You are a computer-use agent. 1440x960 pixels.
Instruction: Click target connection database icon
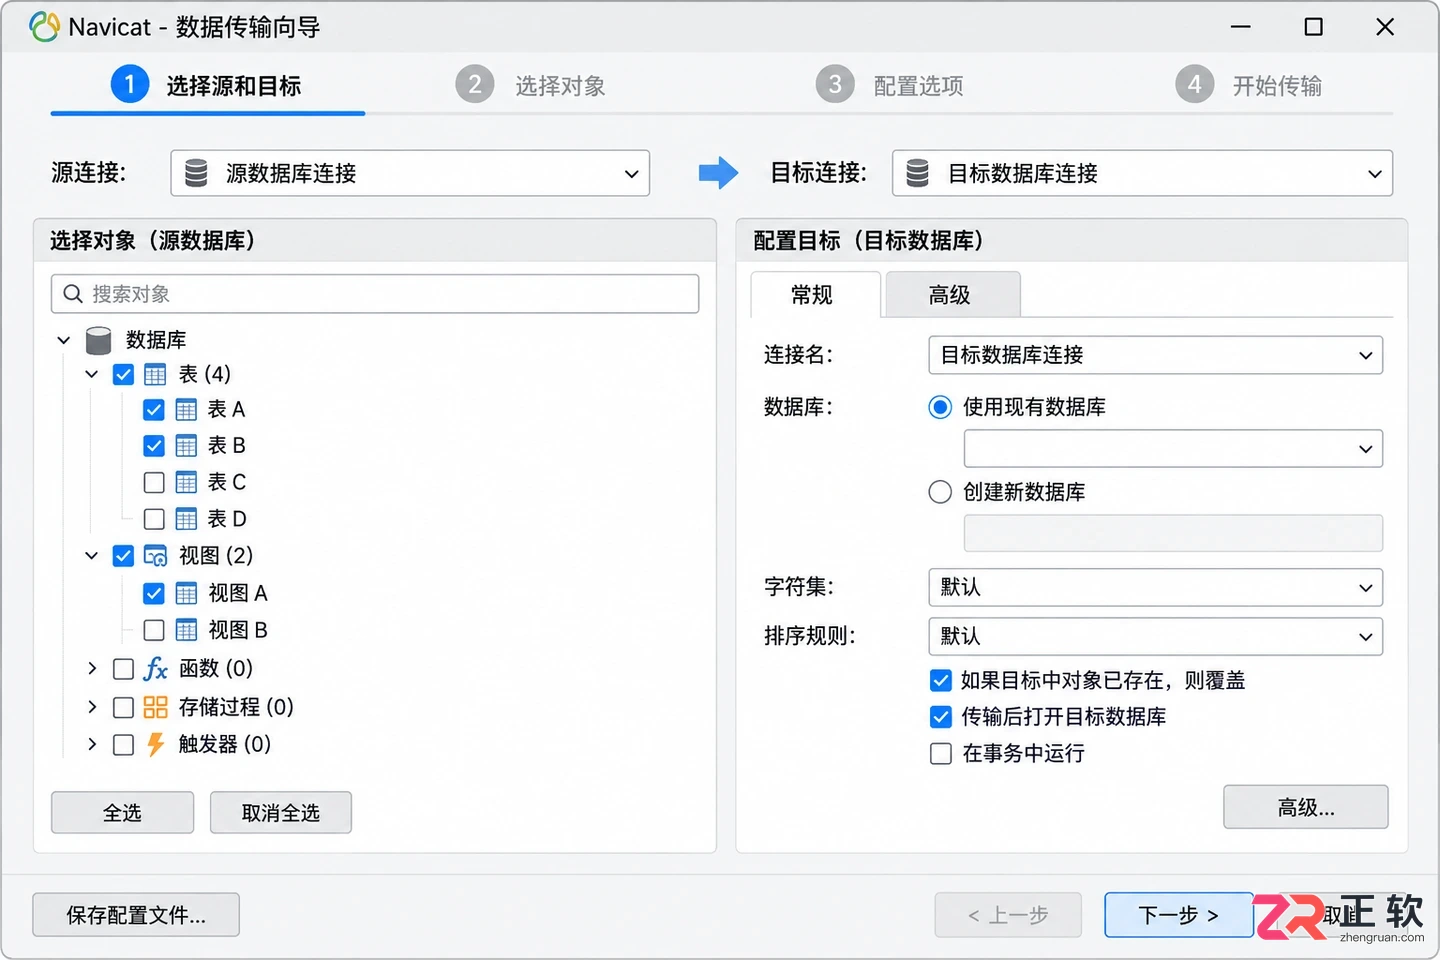click(x=917, y=173)
